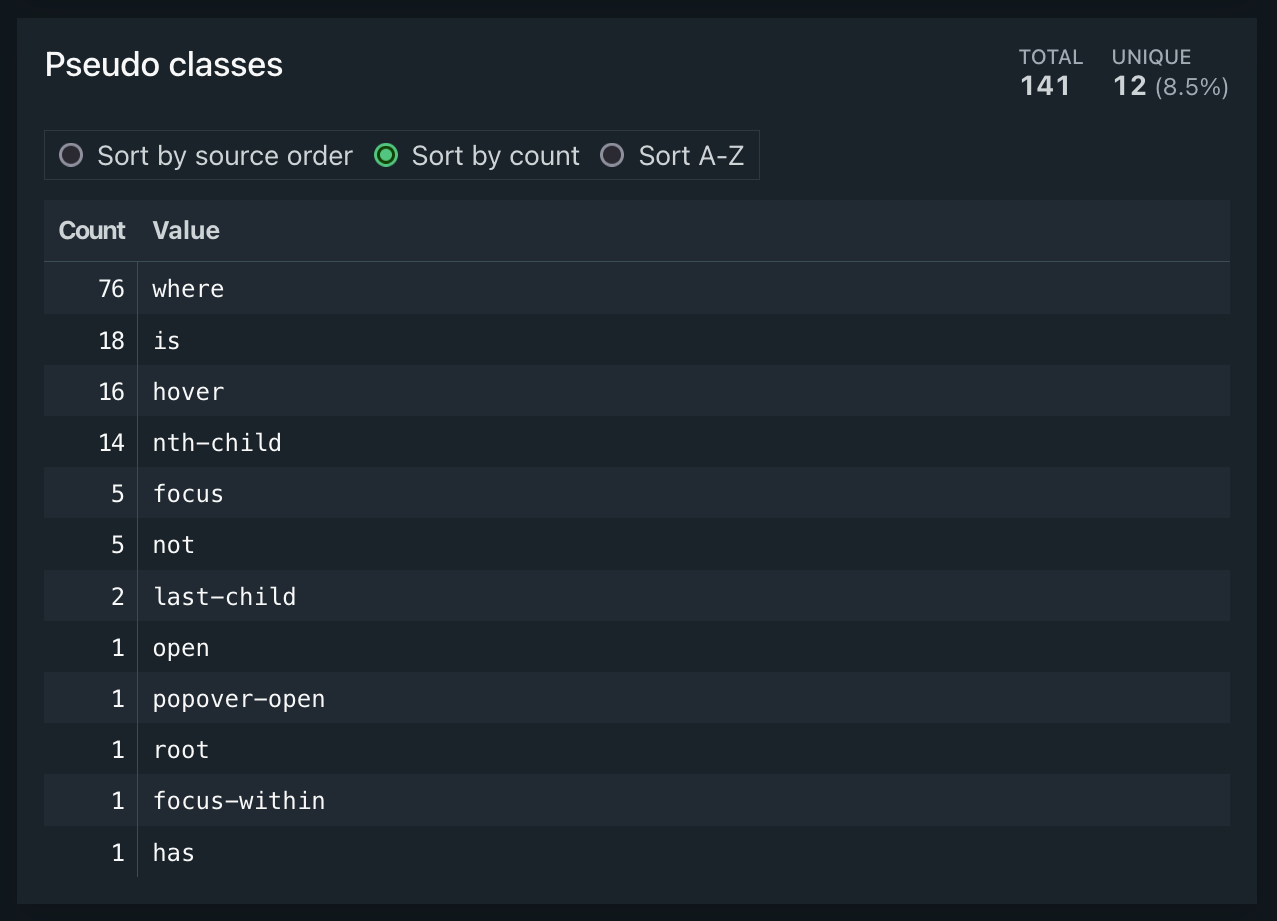This screenshot has height=921, width=1277.
Task: Click the 'has' pseudo class row
Action: tap(173, 853)
